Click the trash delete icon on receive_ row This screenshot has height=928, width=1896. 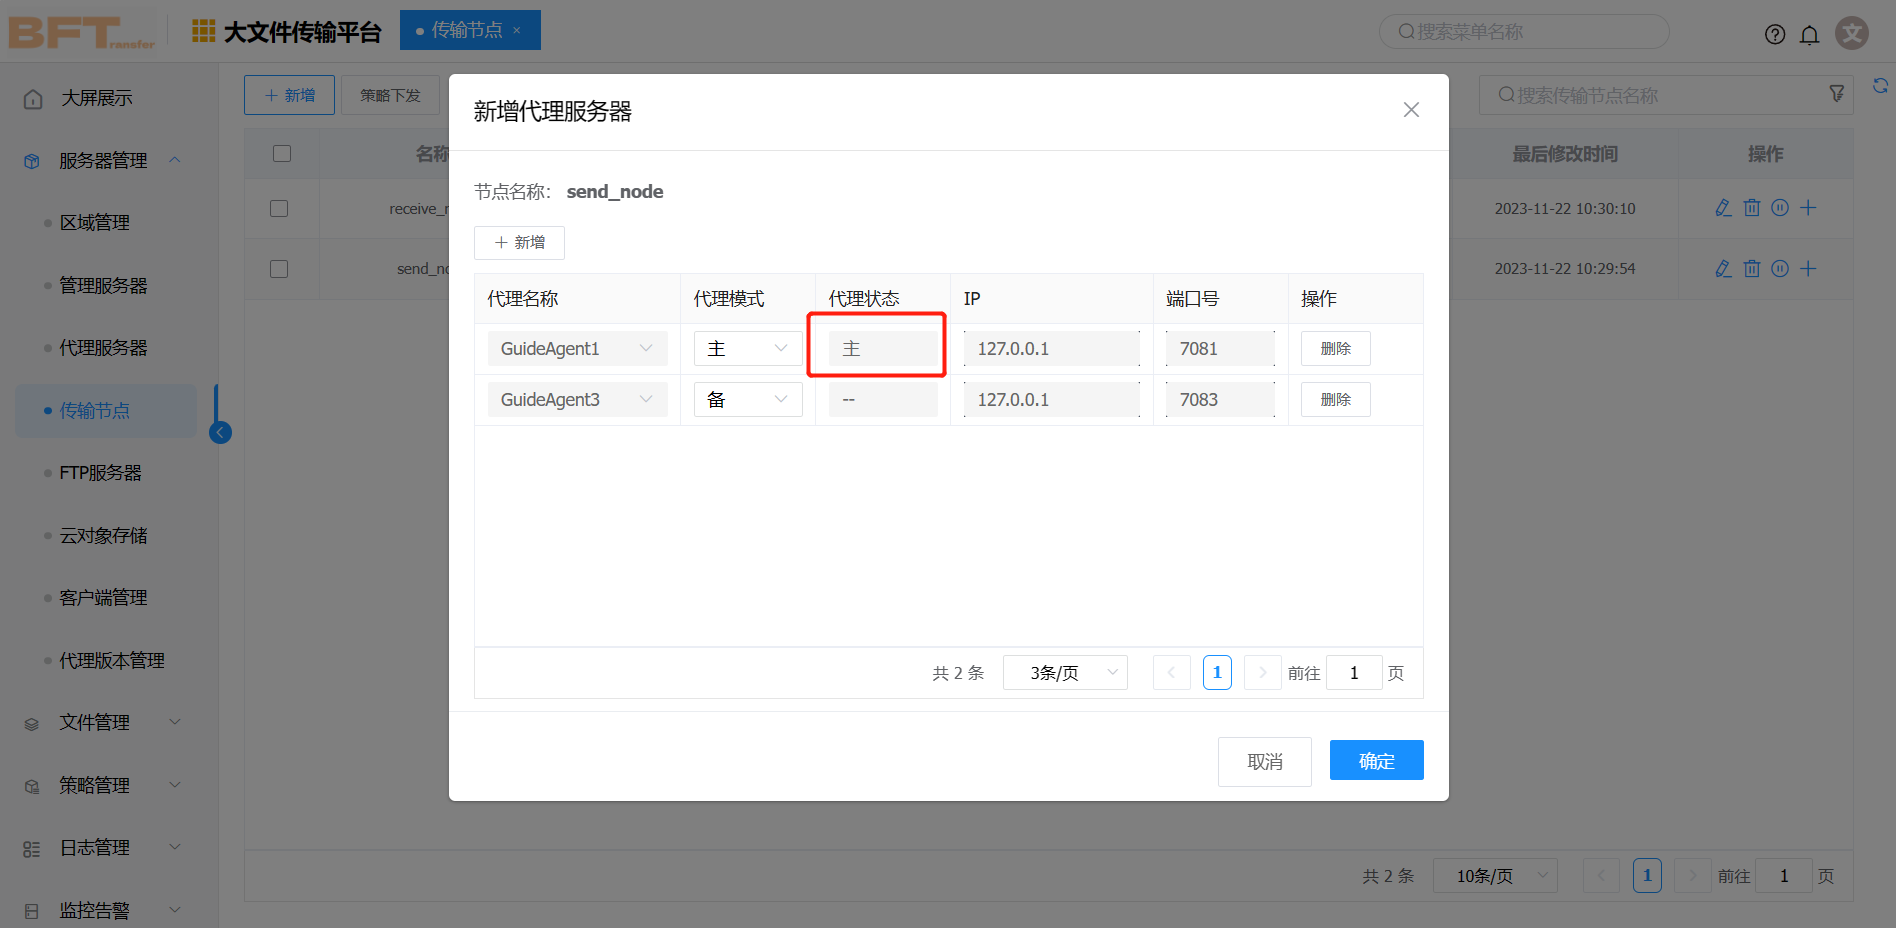(x=1752, y=208)
